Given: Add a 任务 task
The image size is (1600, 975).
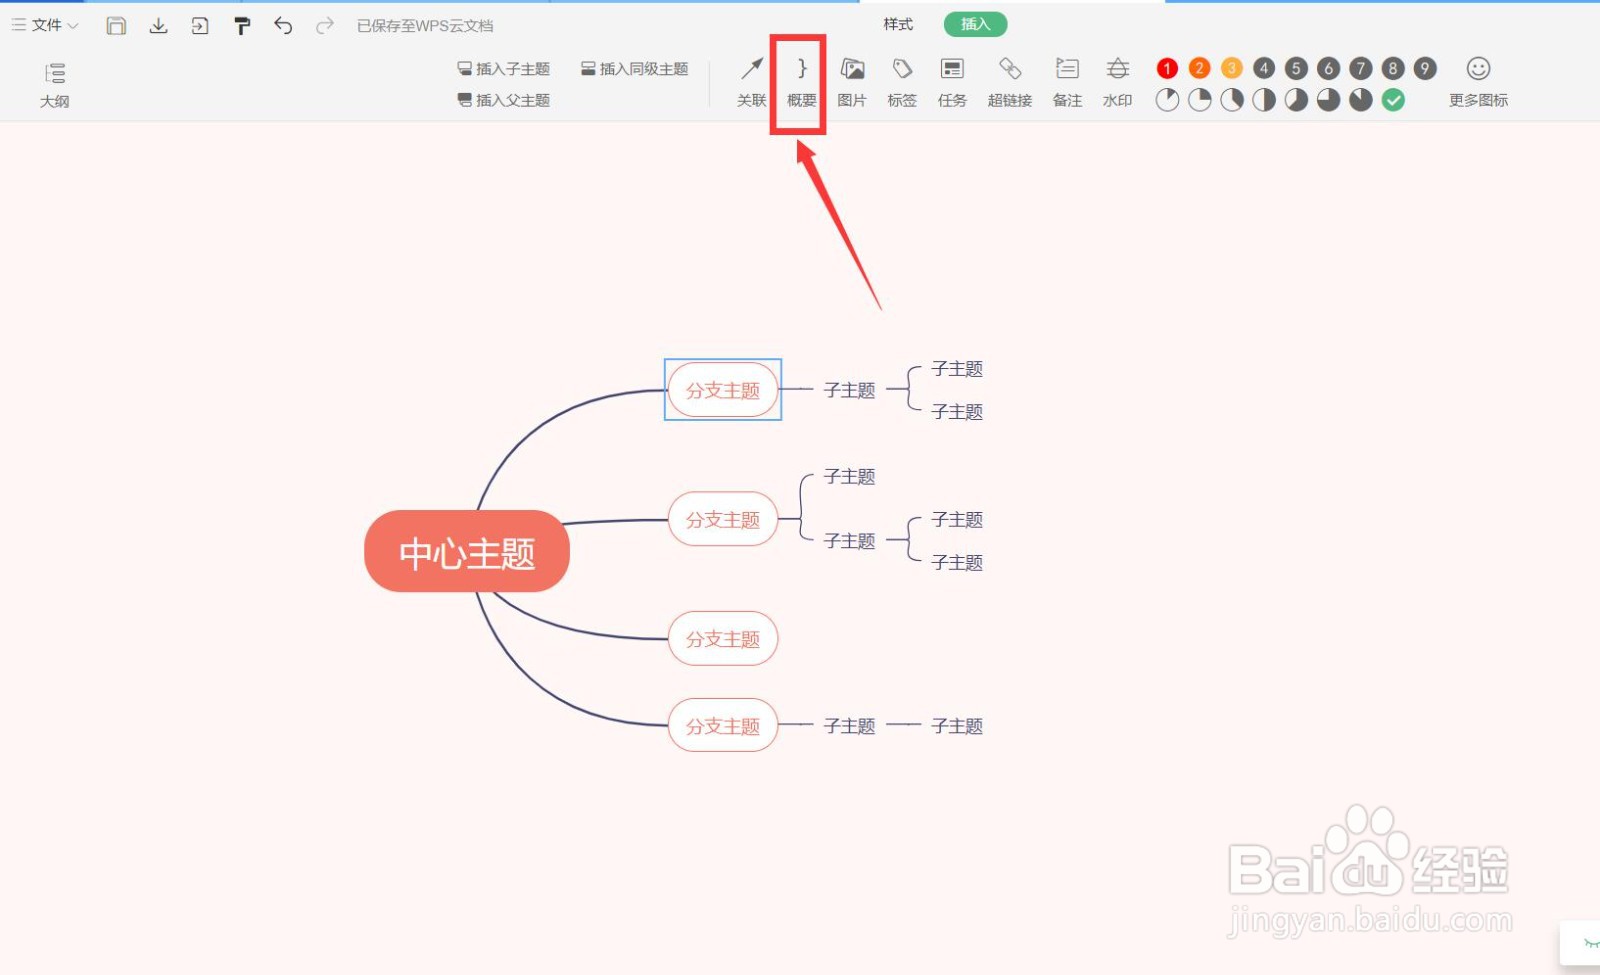Looking at the screenshot, I should [952, 82].
